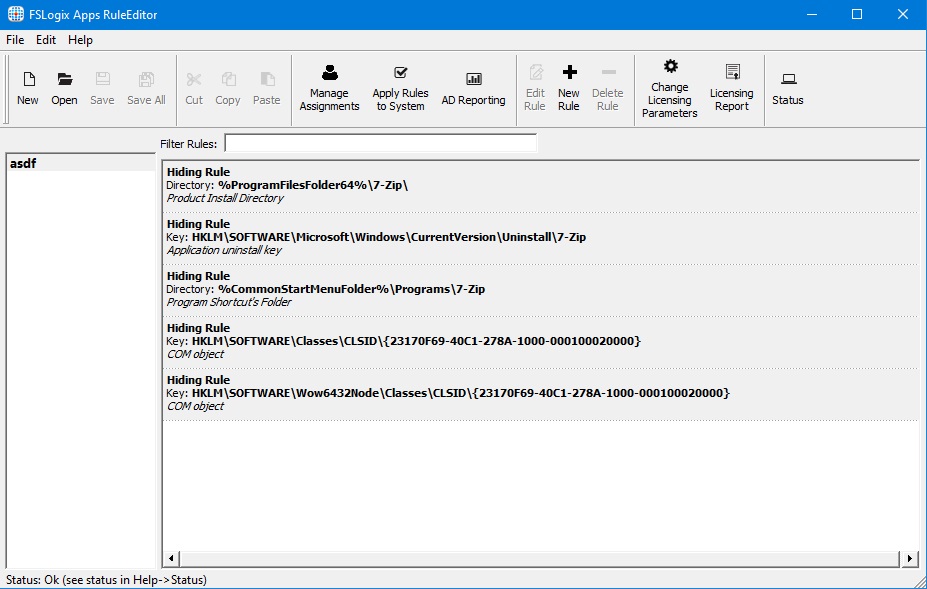
Task: Open the File menu
Action: pos(15,40)
